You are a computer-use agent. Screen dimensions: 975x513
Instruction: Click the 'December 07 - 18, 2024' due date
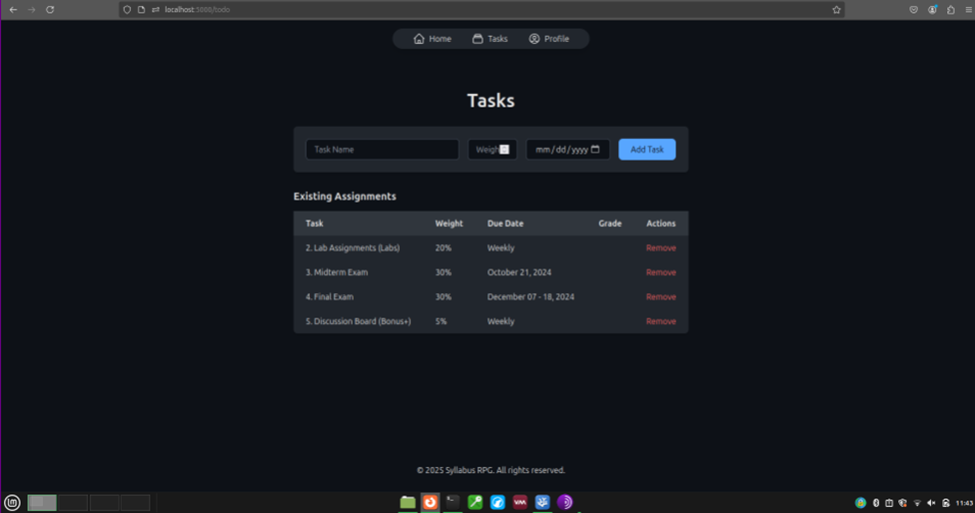tap(531, 297)
